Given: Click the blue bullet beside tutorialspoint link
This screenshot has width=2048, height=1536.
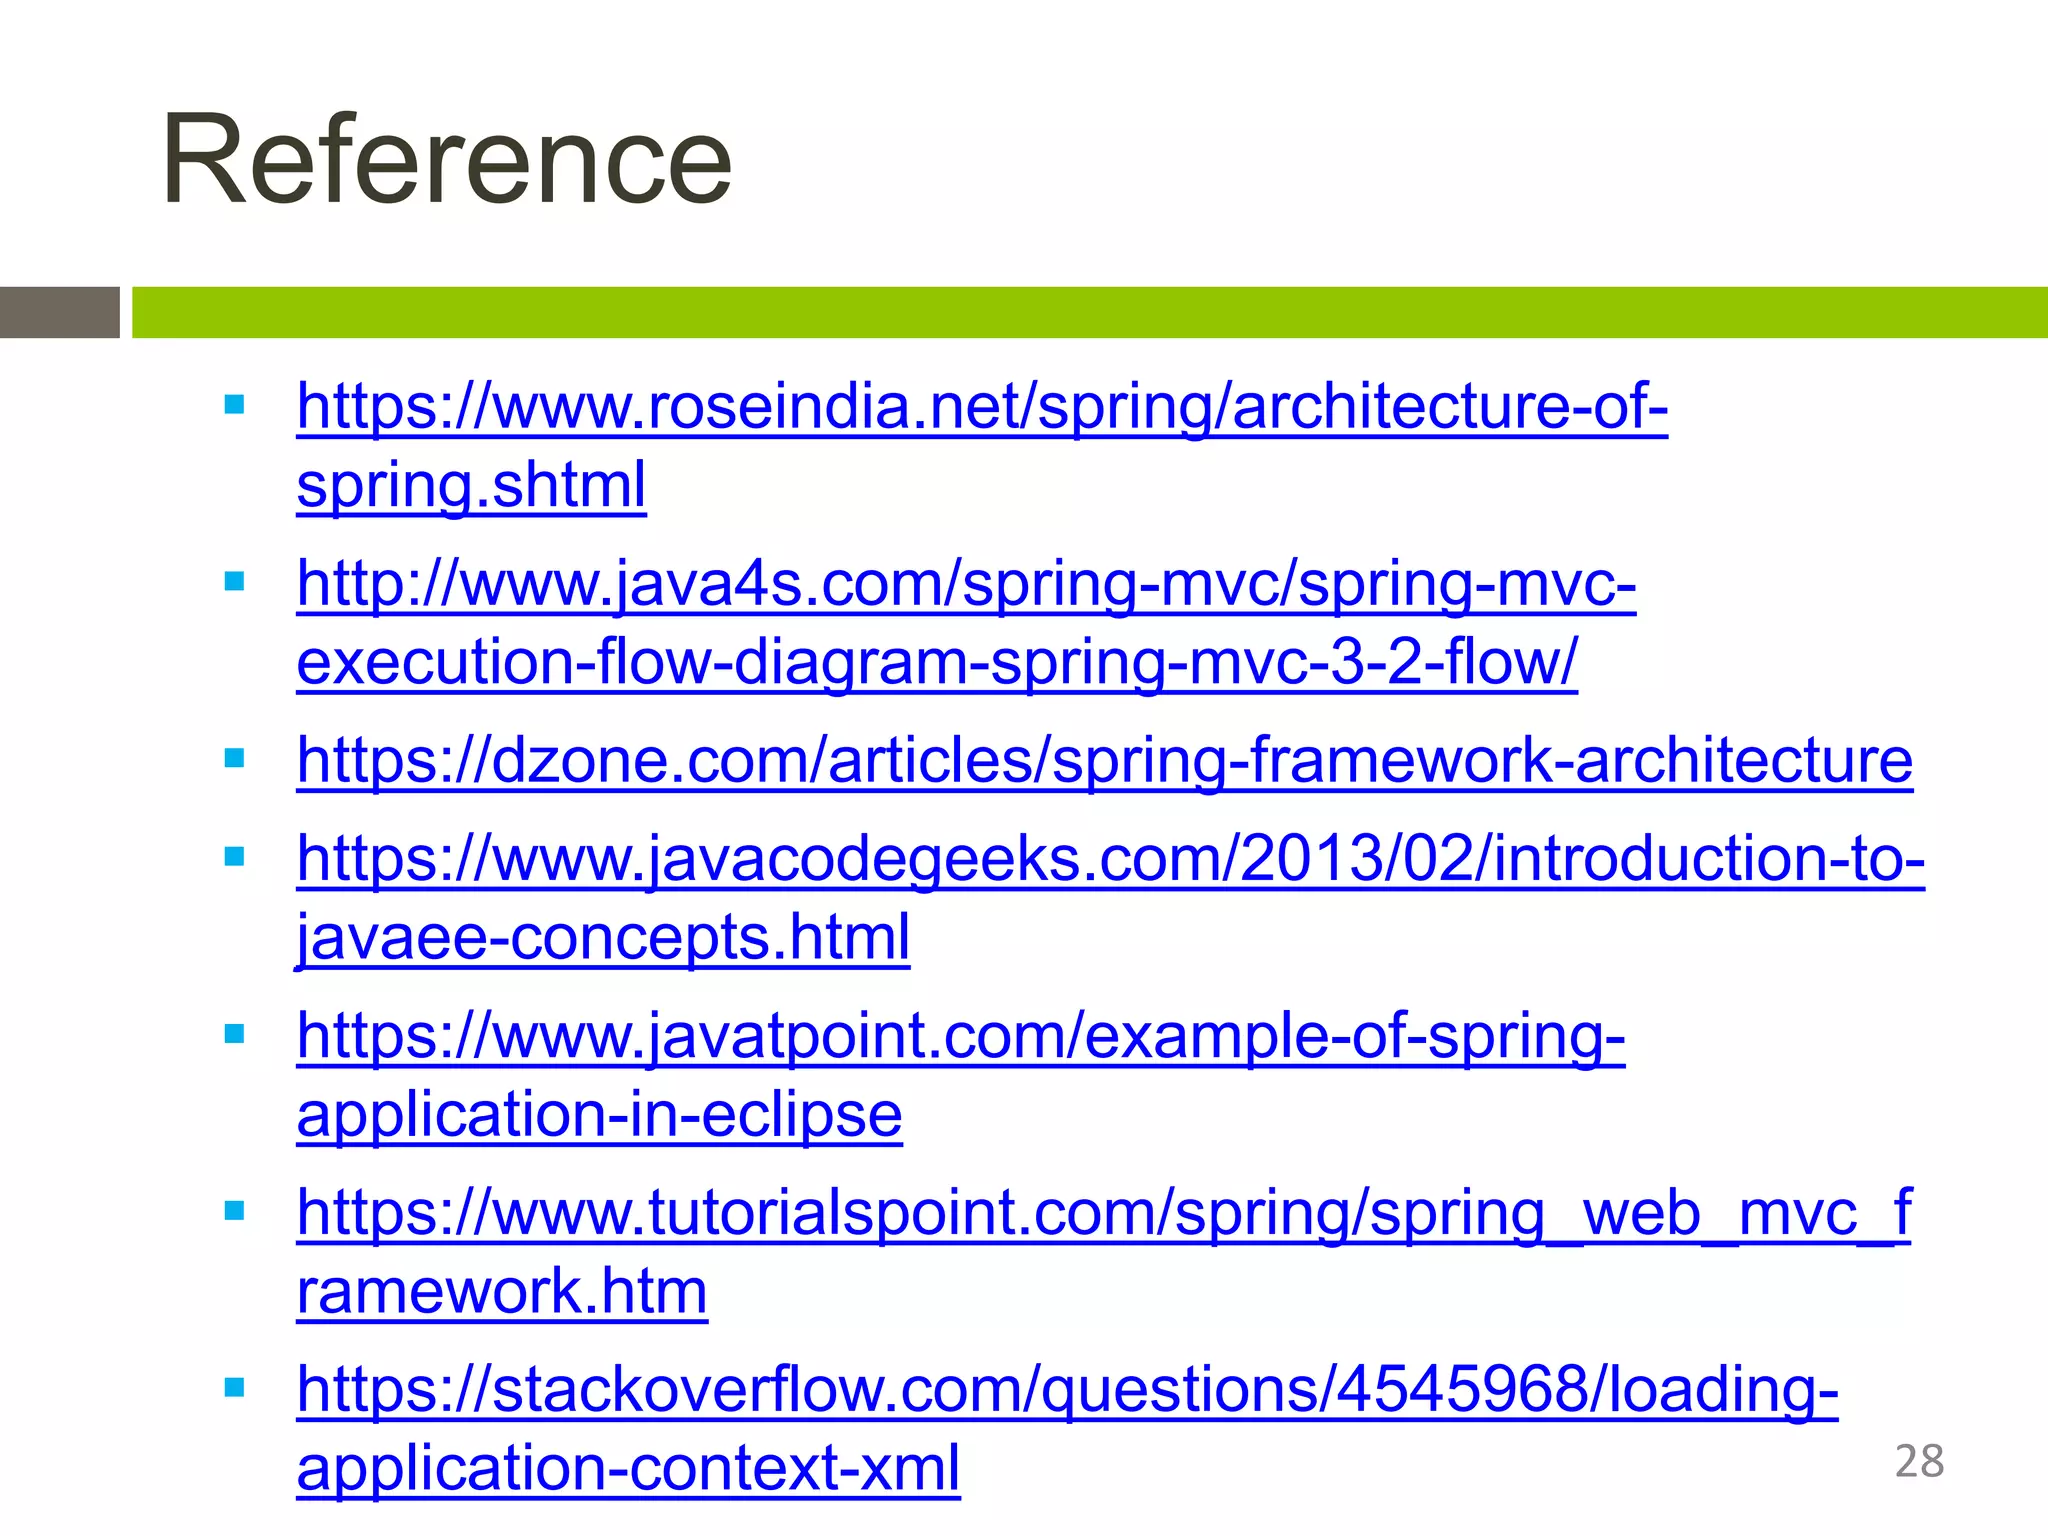Looking at the screenshot, I should pyautogui.click(x=235, y=1211).
